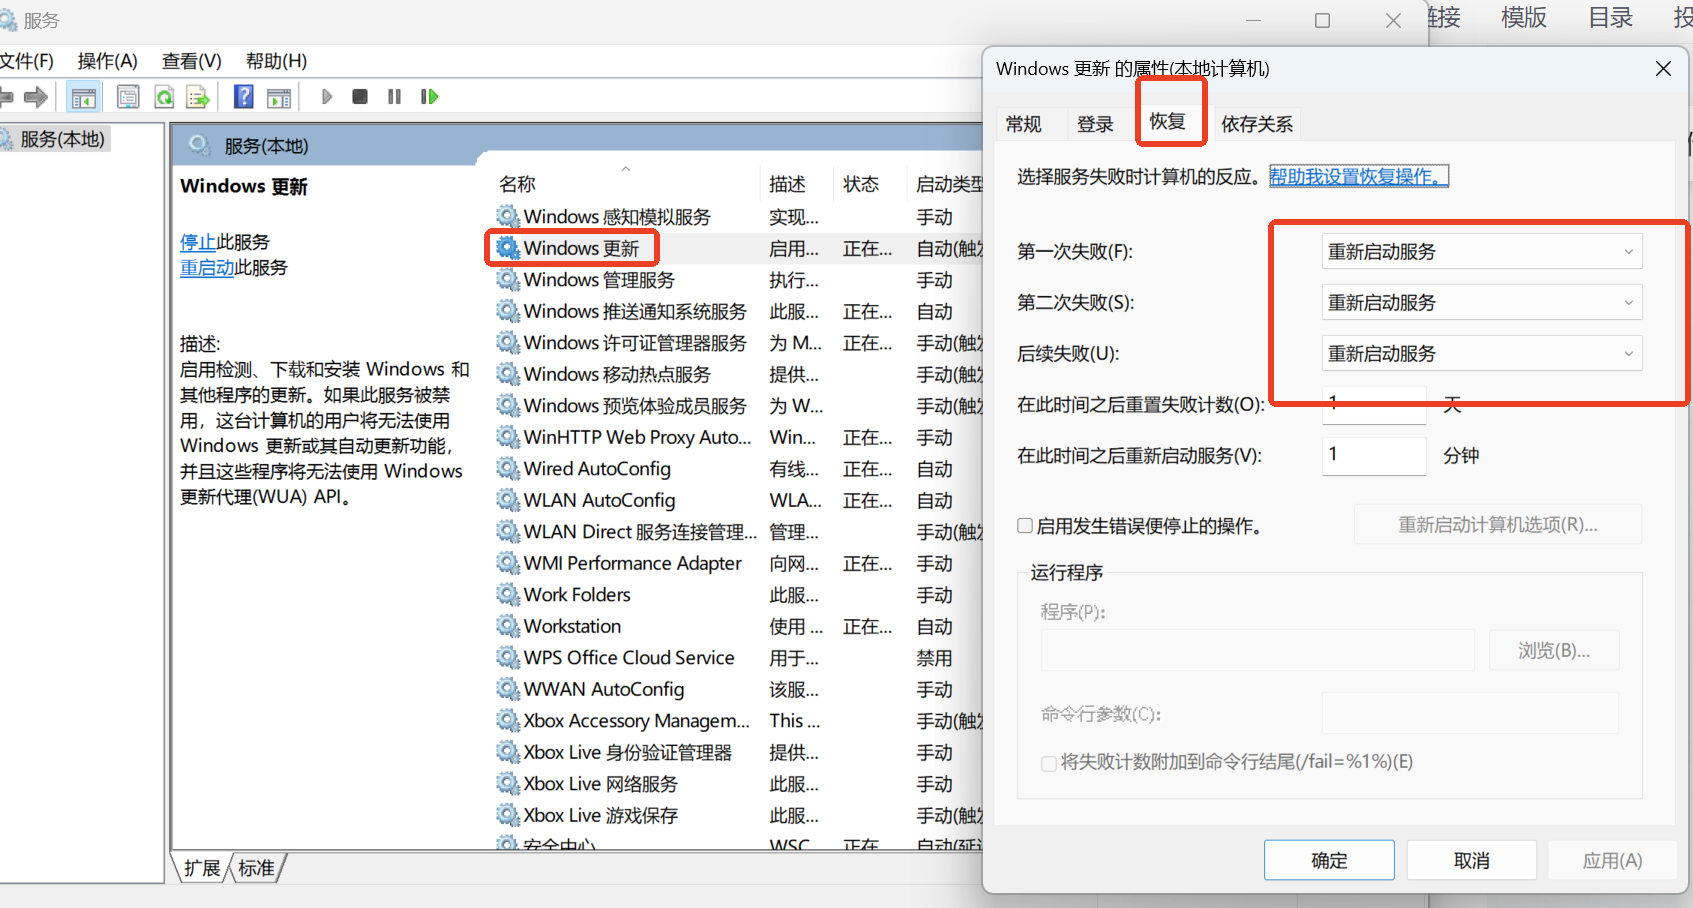Viewport: 1693px width, 908px height.
Task: Click gear icon of Windows 管理服务
Action: [x=508, y=279]
